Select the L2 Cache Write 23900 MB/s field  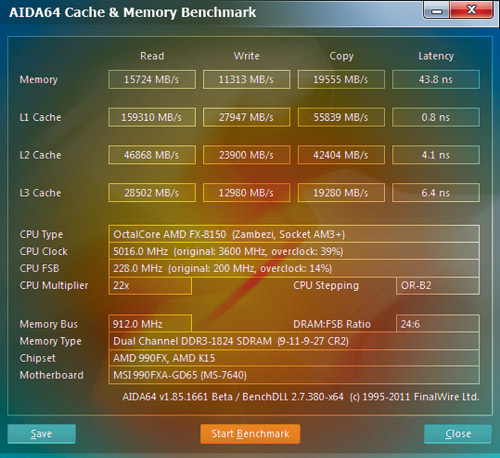246,155
